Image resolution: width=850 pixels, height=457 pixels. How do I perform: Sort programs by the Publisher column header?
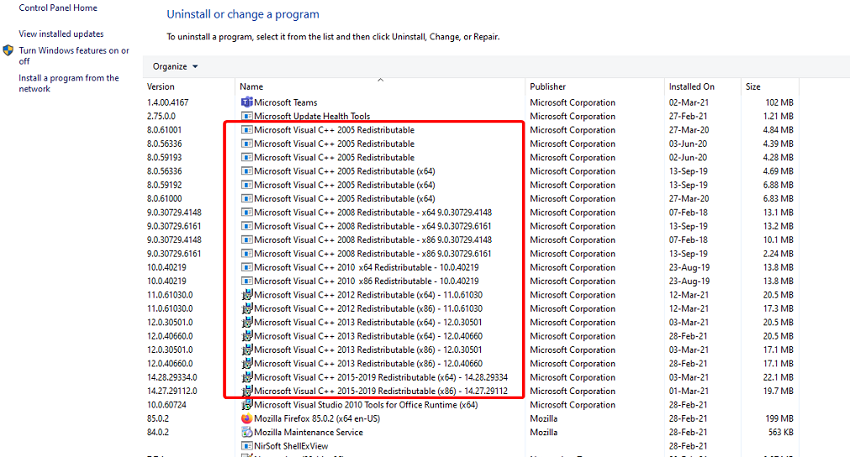click(x=548, y=87)
